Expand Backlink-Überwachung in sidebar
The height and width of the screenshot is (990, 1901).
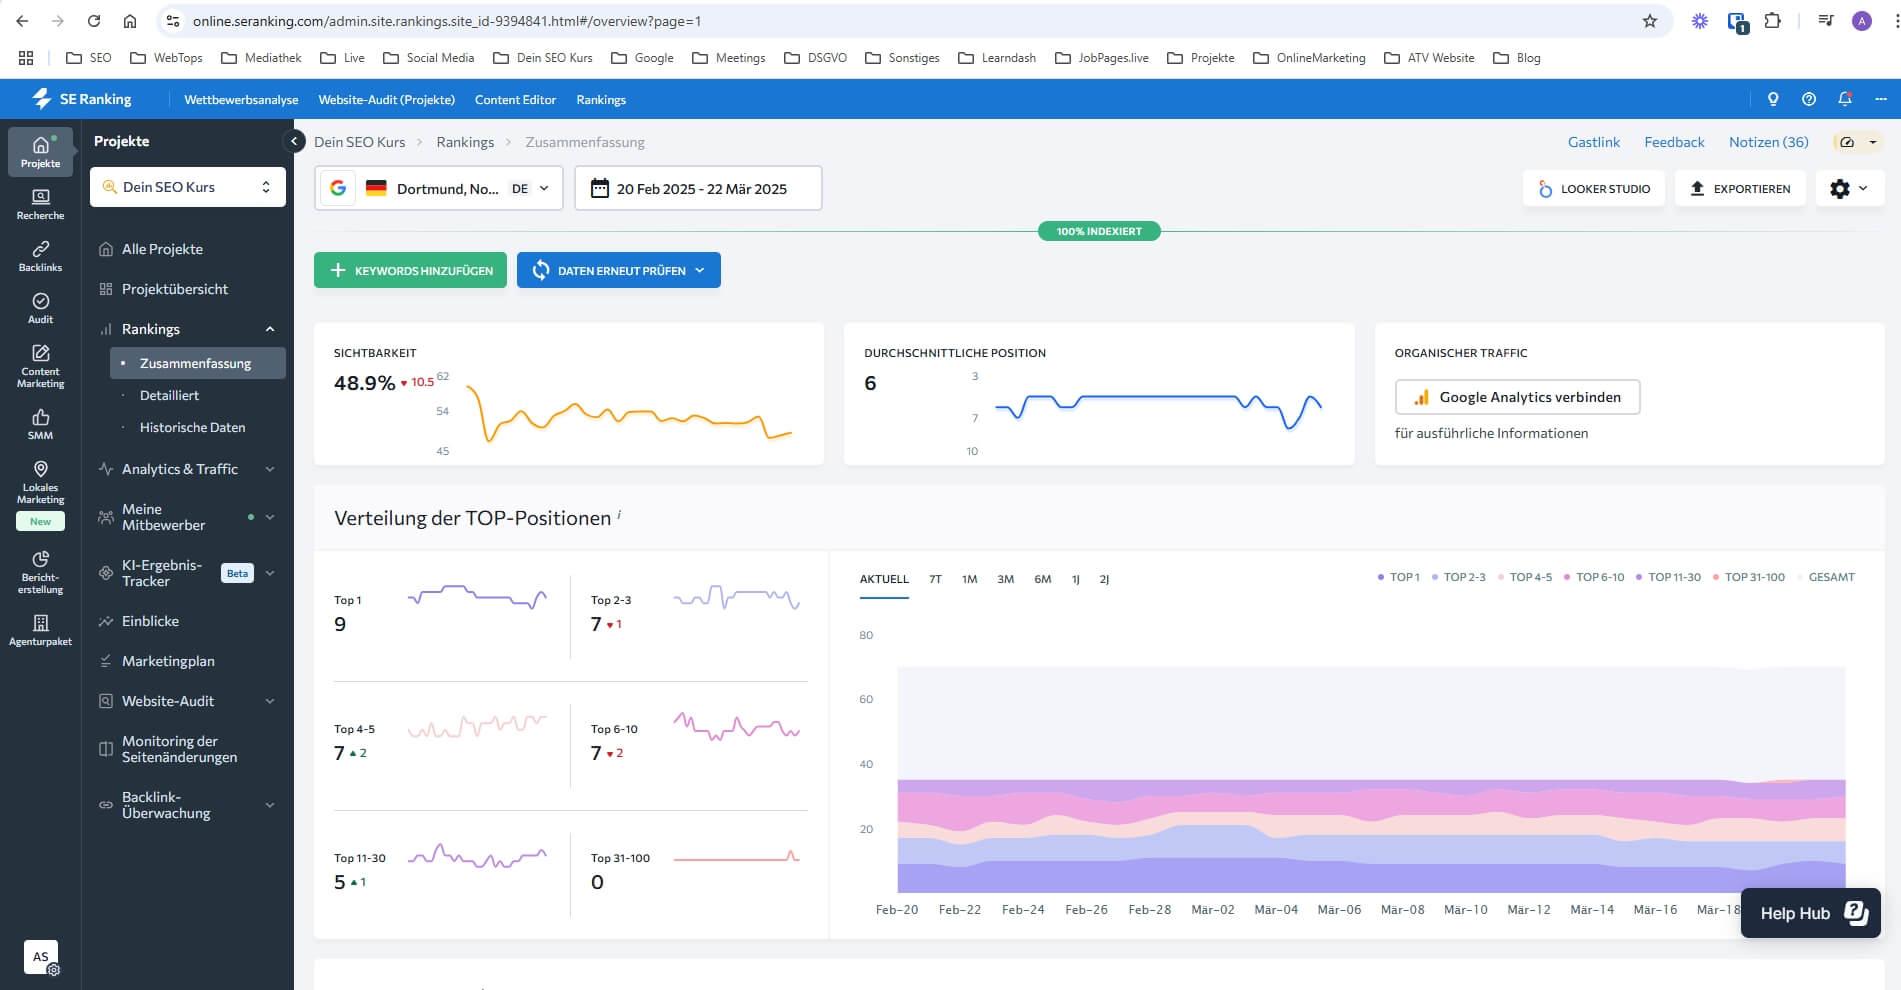(x=270, y=805)
